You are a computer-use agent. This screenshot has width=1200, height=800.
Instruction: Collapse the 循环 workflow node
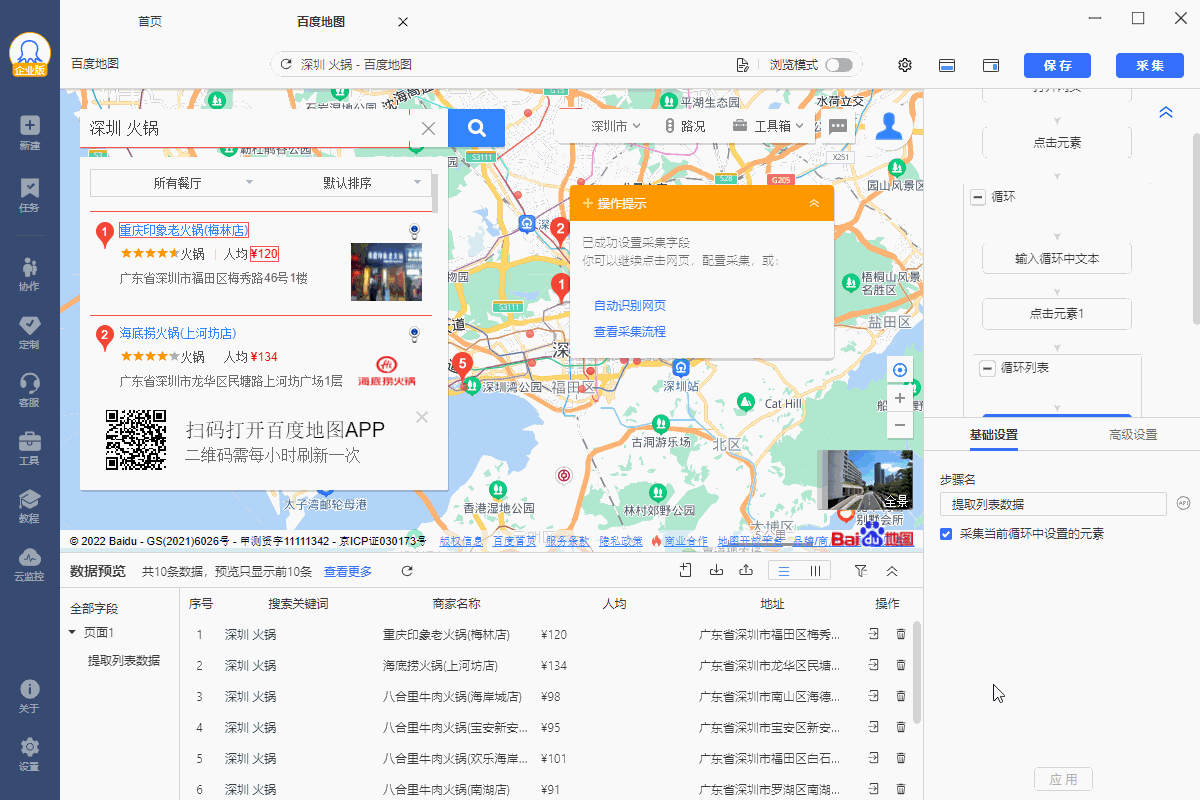pyautogui.click(x=977, y=197)
